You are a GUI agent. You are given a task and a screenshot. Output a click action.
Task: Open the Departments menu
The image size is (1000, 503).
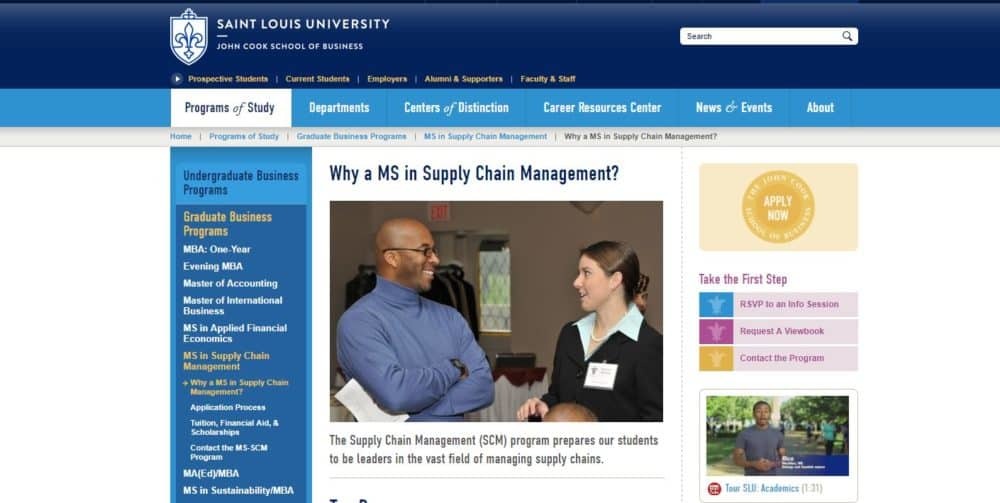(x=339, y=108)
